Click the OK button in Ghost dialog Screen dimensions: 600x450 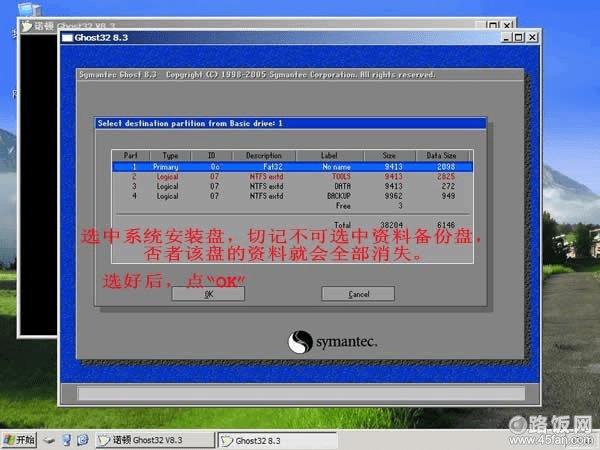click(208, 294)
